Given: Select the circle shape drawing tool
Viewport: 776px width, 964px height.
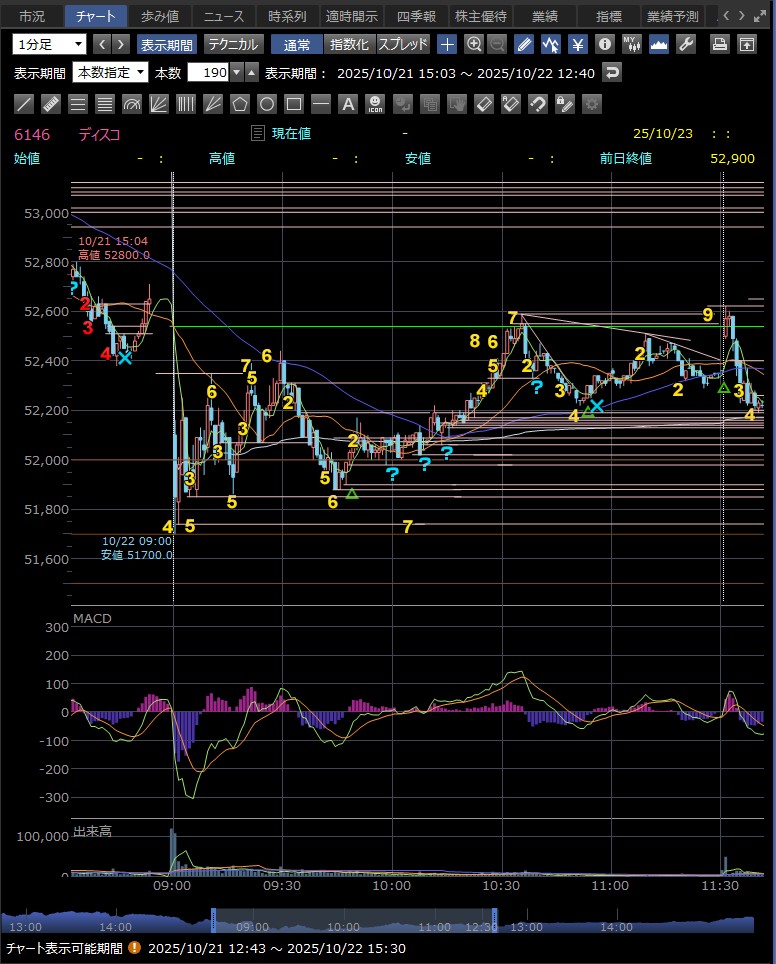Looking at the screenshot, I should pyautogui.click(x=267, y=104).
